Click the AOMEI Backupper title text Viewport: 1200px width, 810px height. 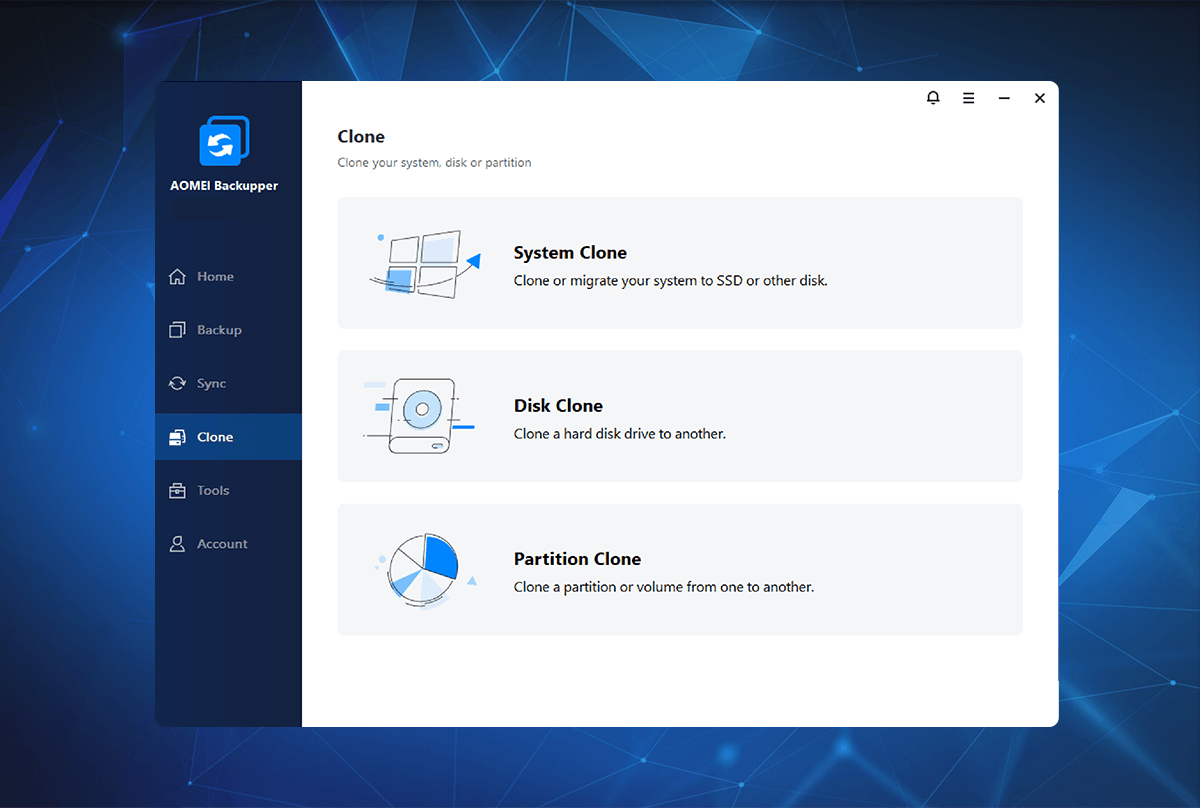tap(224, 184)
